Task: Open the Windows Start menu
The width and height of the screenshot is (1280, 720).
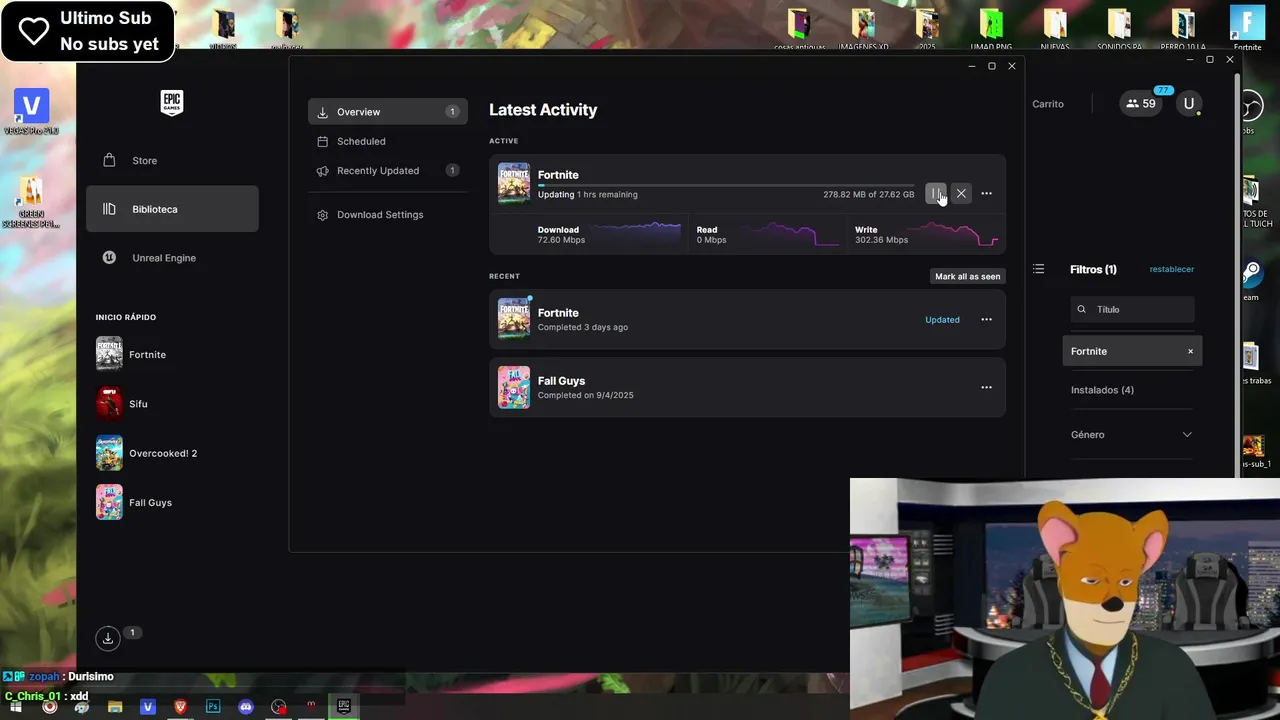Action: click(16, 707)
